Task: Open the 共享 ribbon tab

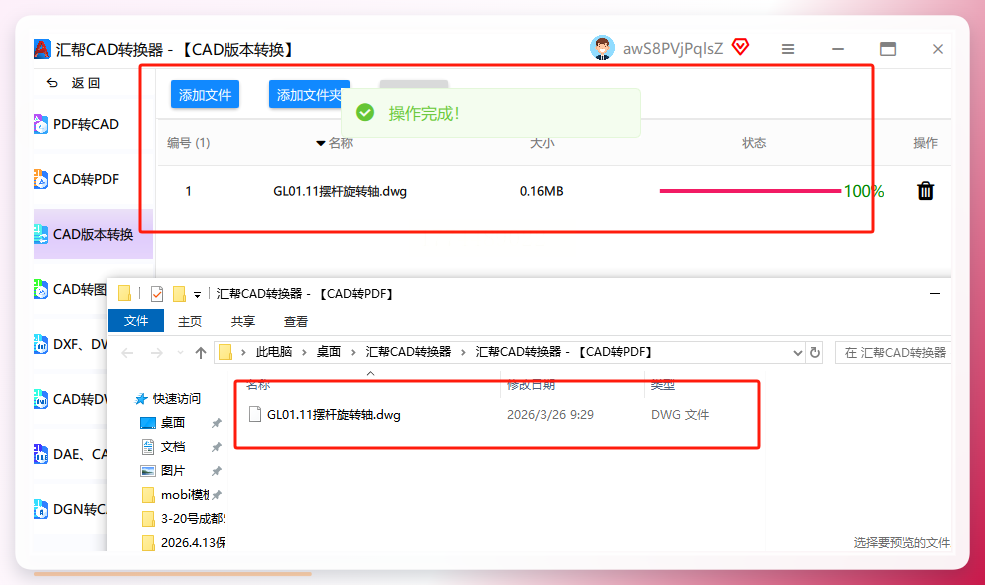Action: tap(242, 322)
